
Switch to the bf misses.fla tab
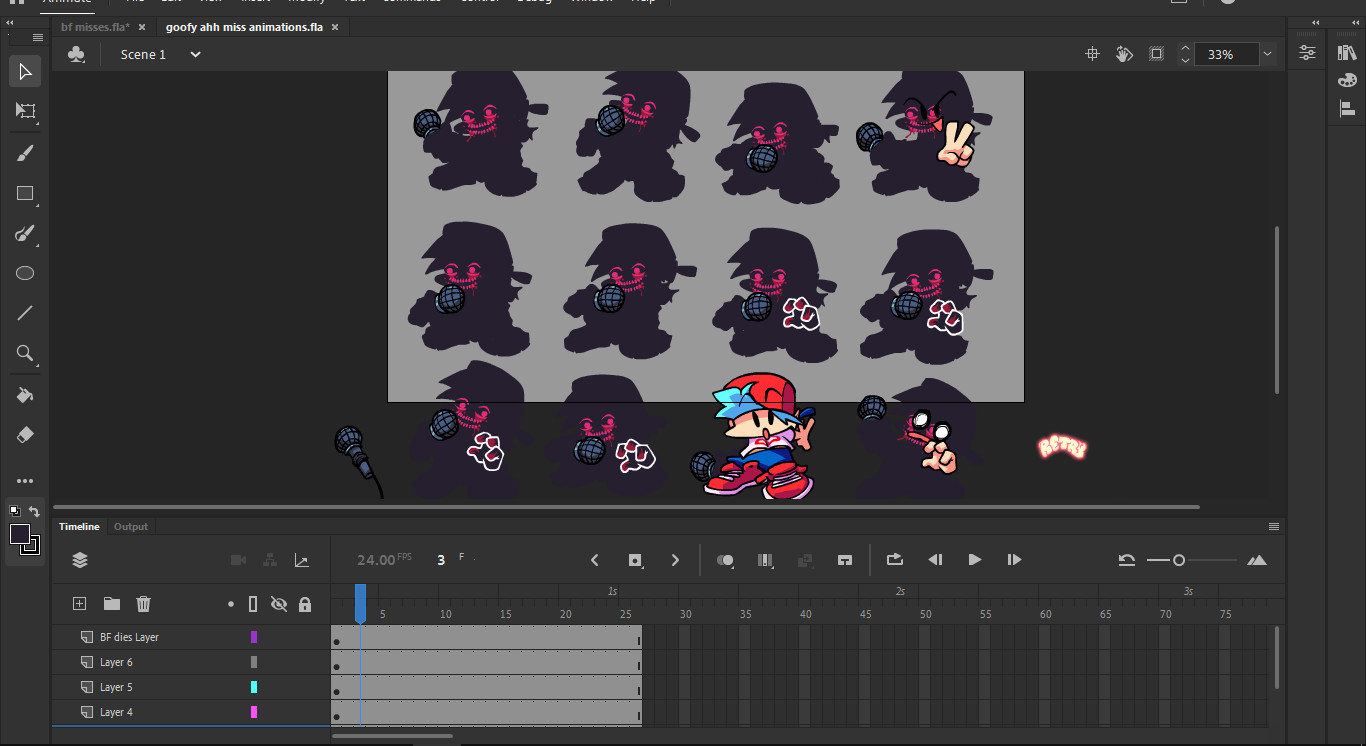click(x=95, y=27)
